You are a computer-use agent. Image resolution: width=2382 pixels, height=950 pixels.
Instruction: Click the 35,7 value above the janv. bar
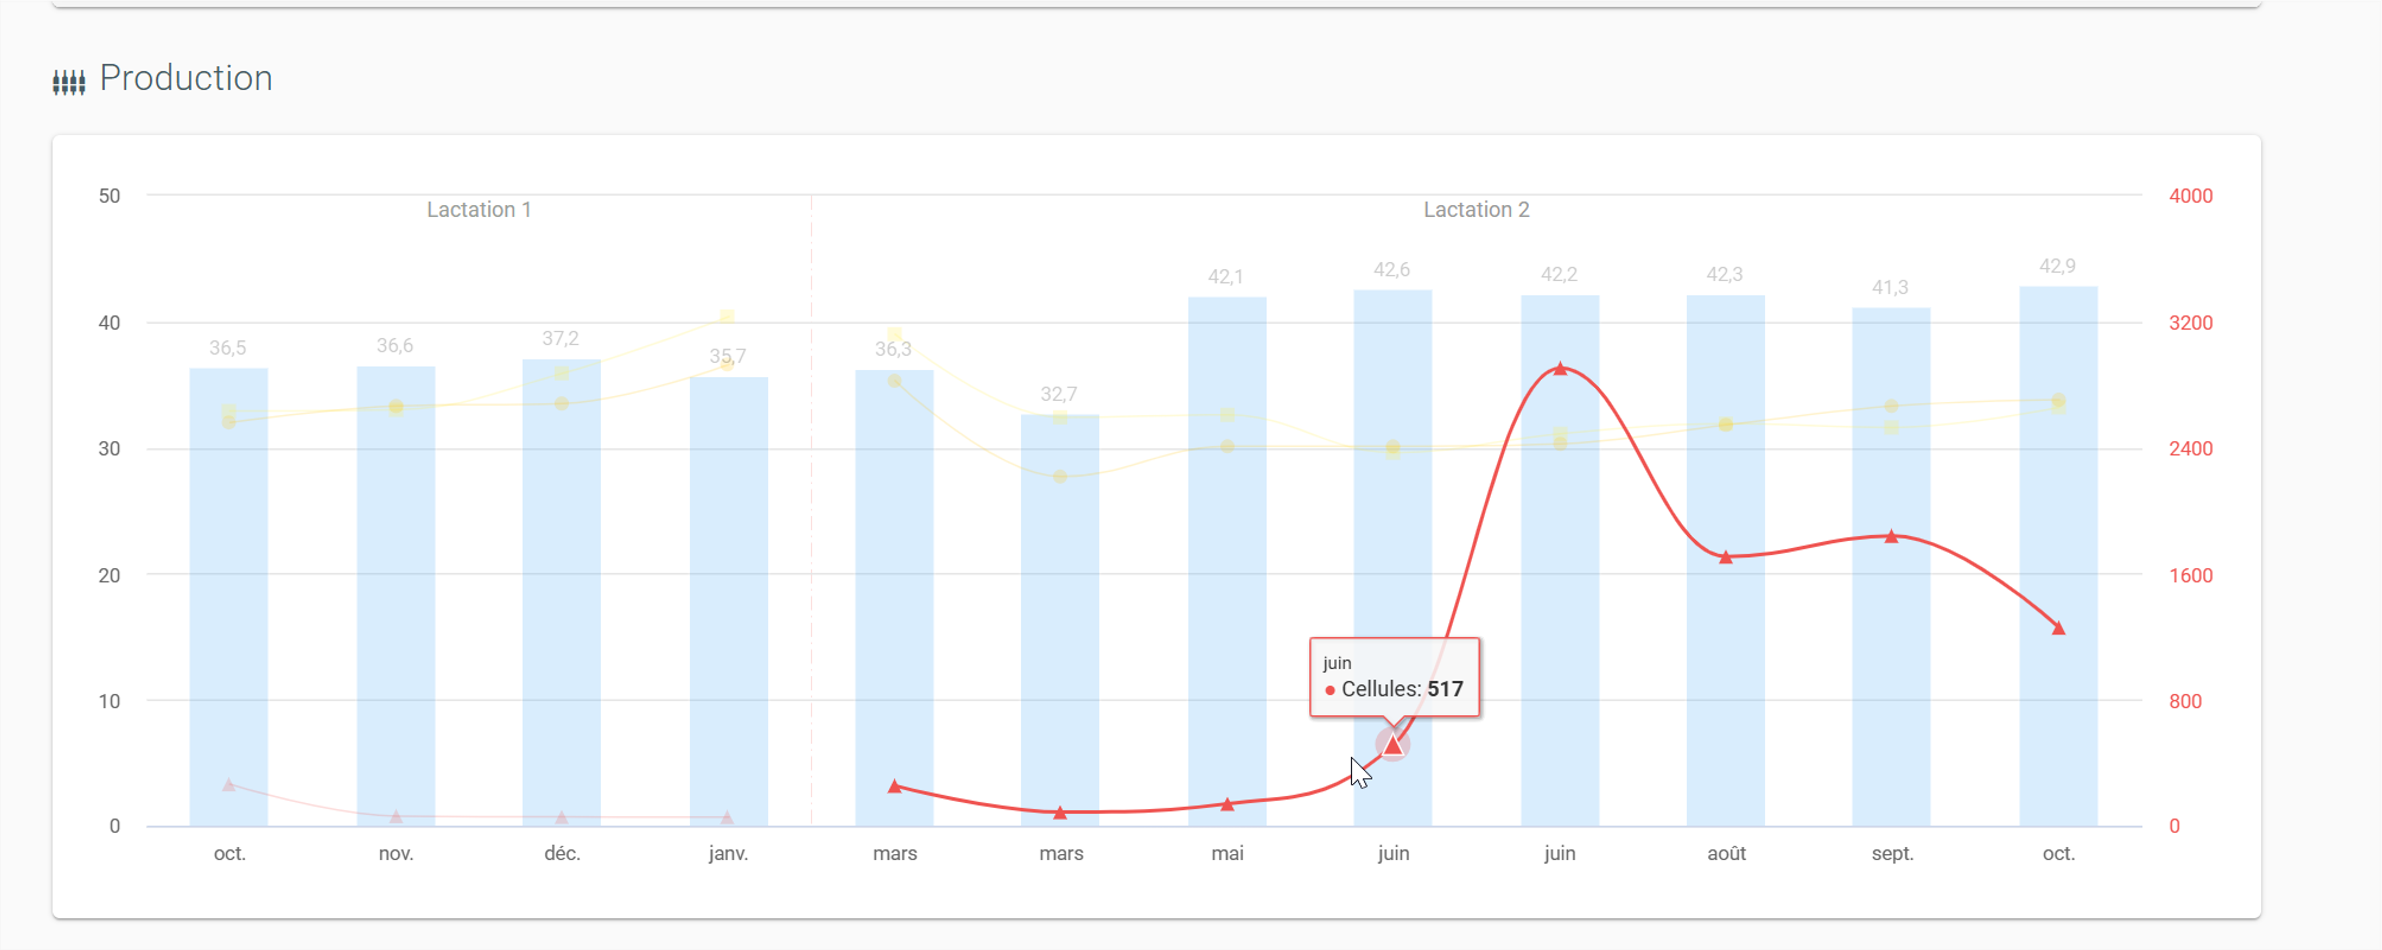click(728, 356)
